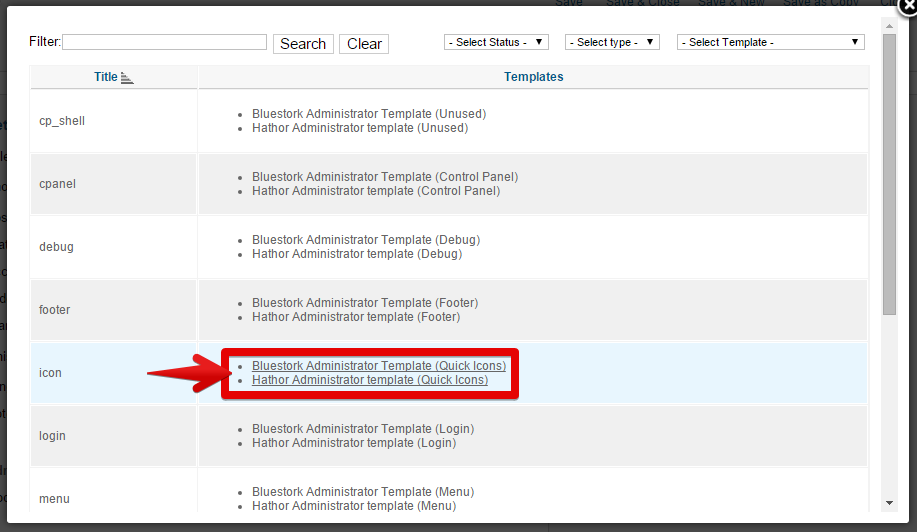
Task: Click the ascending sort icon beside Title
Action: point(127,78)
